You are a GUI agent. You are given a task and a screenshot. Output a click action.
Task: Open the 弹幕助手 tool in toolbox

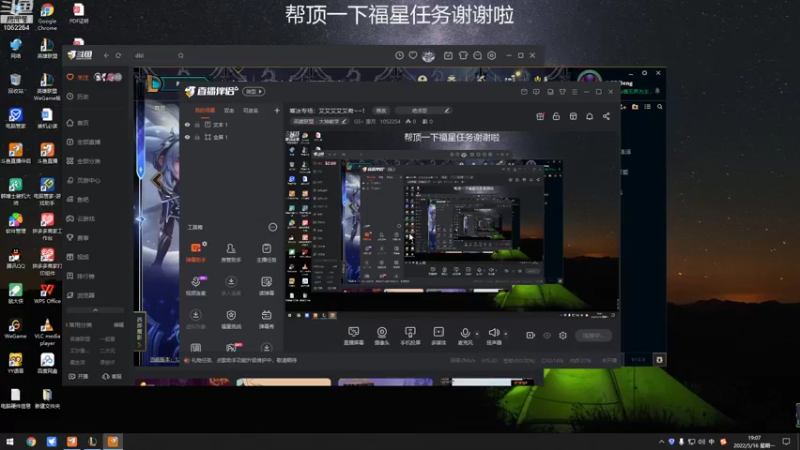[x=195, y=253]
